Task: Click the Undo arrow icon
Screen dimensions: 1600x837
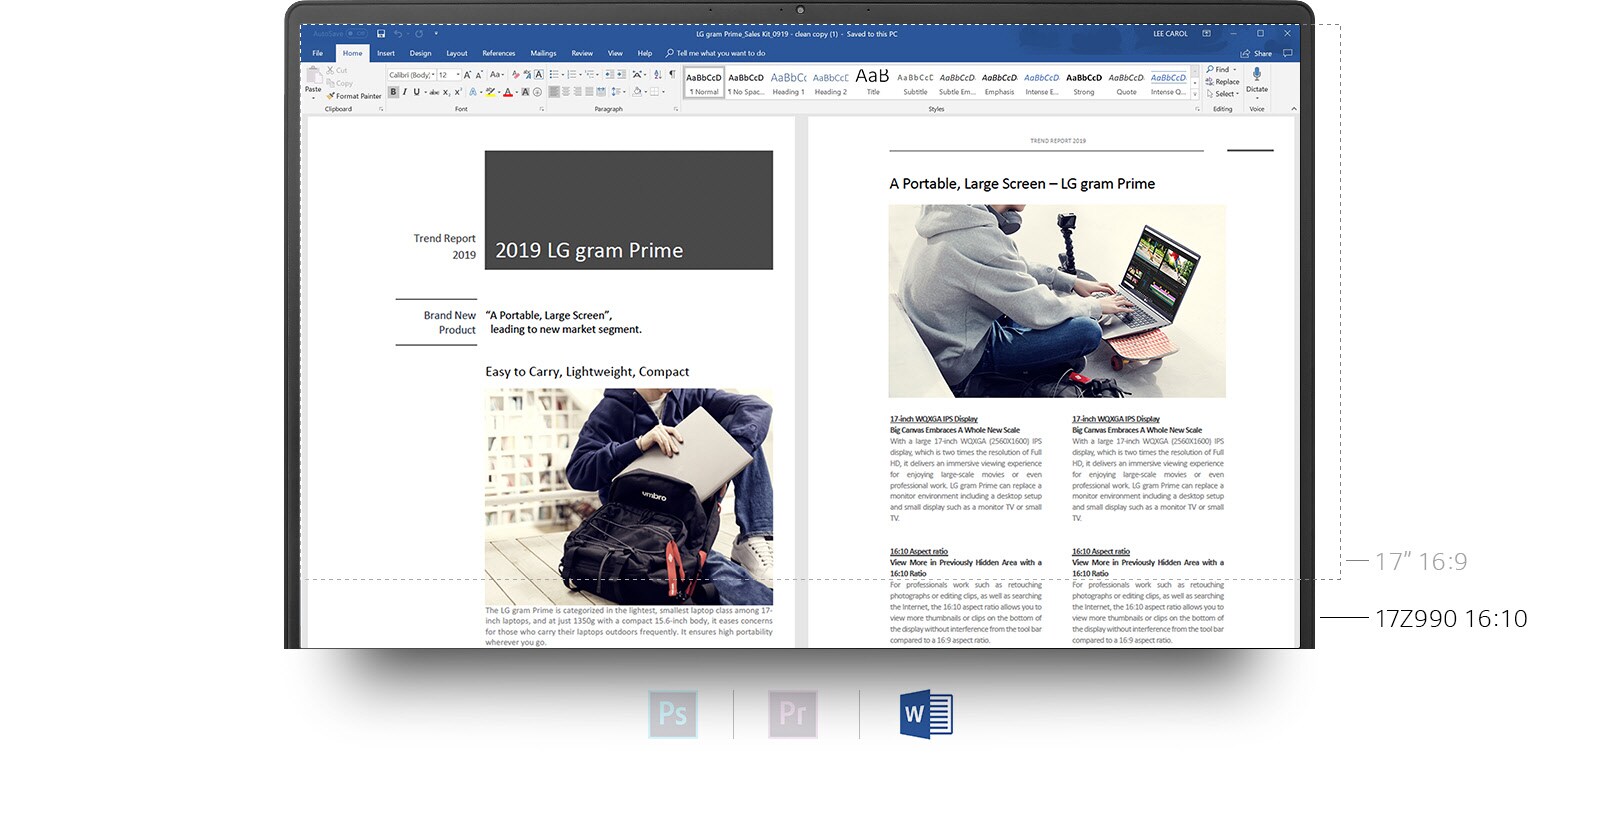Action: (x=398, y=34)
